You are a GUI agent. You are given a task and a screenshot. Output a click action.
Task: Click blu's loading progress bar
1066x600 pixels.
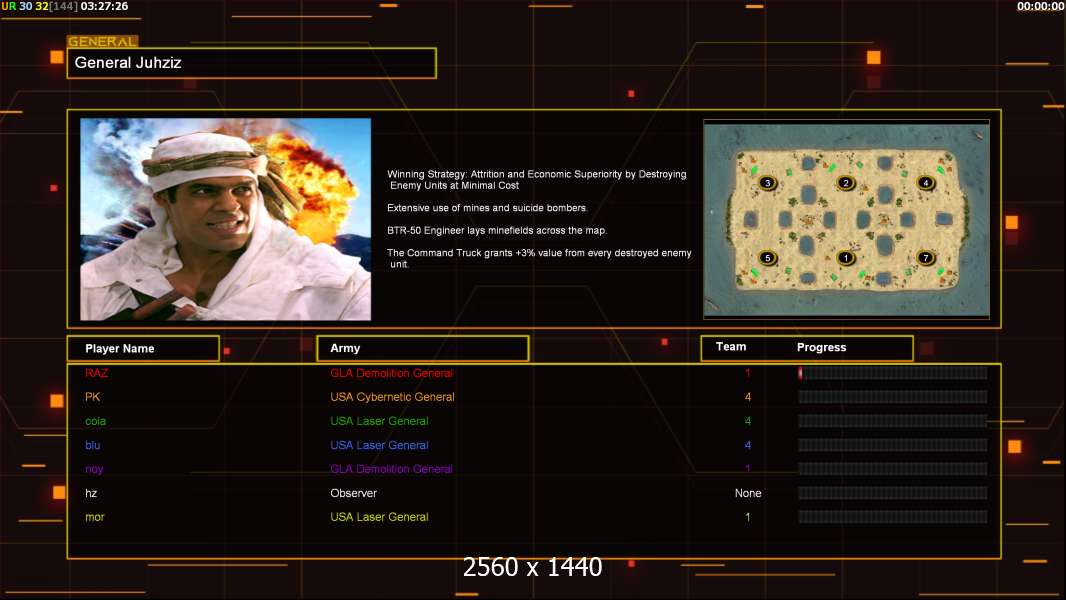pyautogui.click(x=893, y=445)
